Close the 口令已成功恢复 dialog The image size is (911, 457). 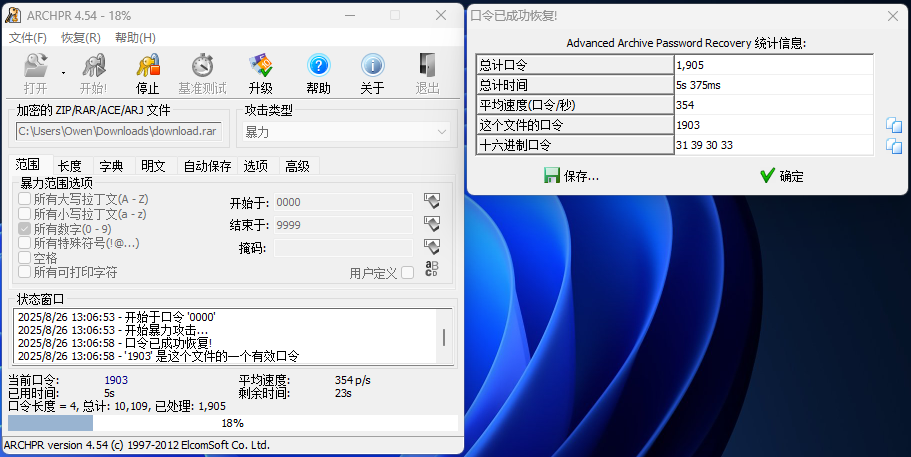[893, 16]
